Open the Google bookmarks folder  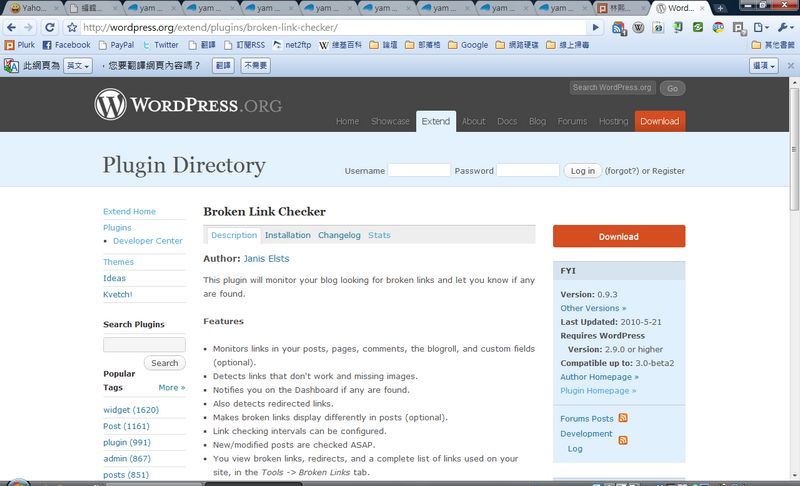(x=468, y=45)
